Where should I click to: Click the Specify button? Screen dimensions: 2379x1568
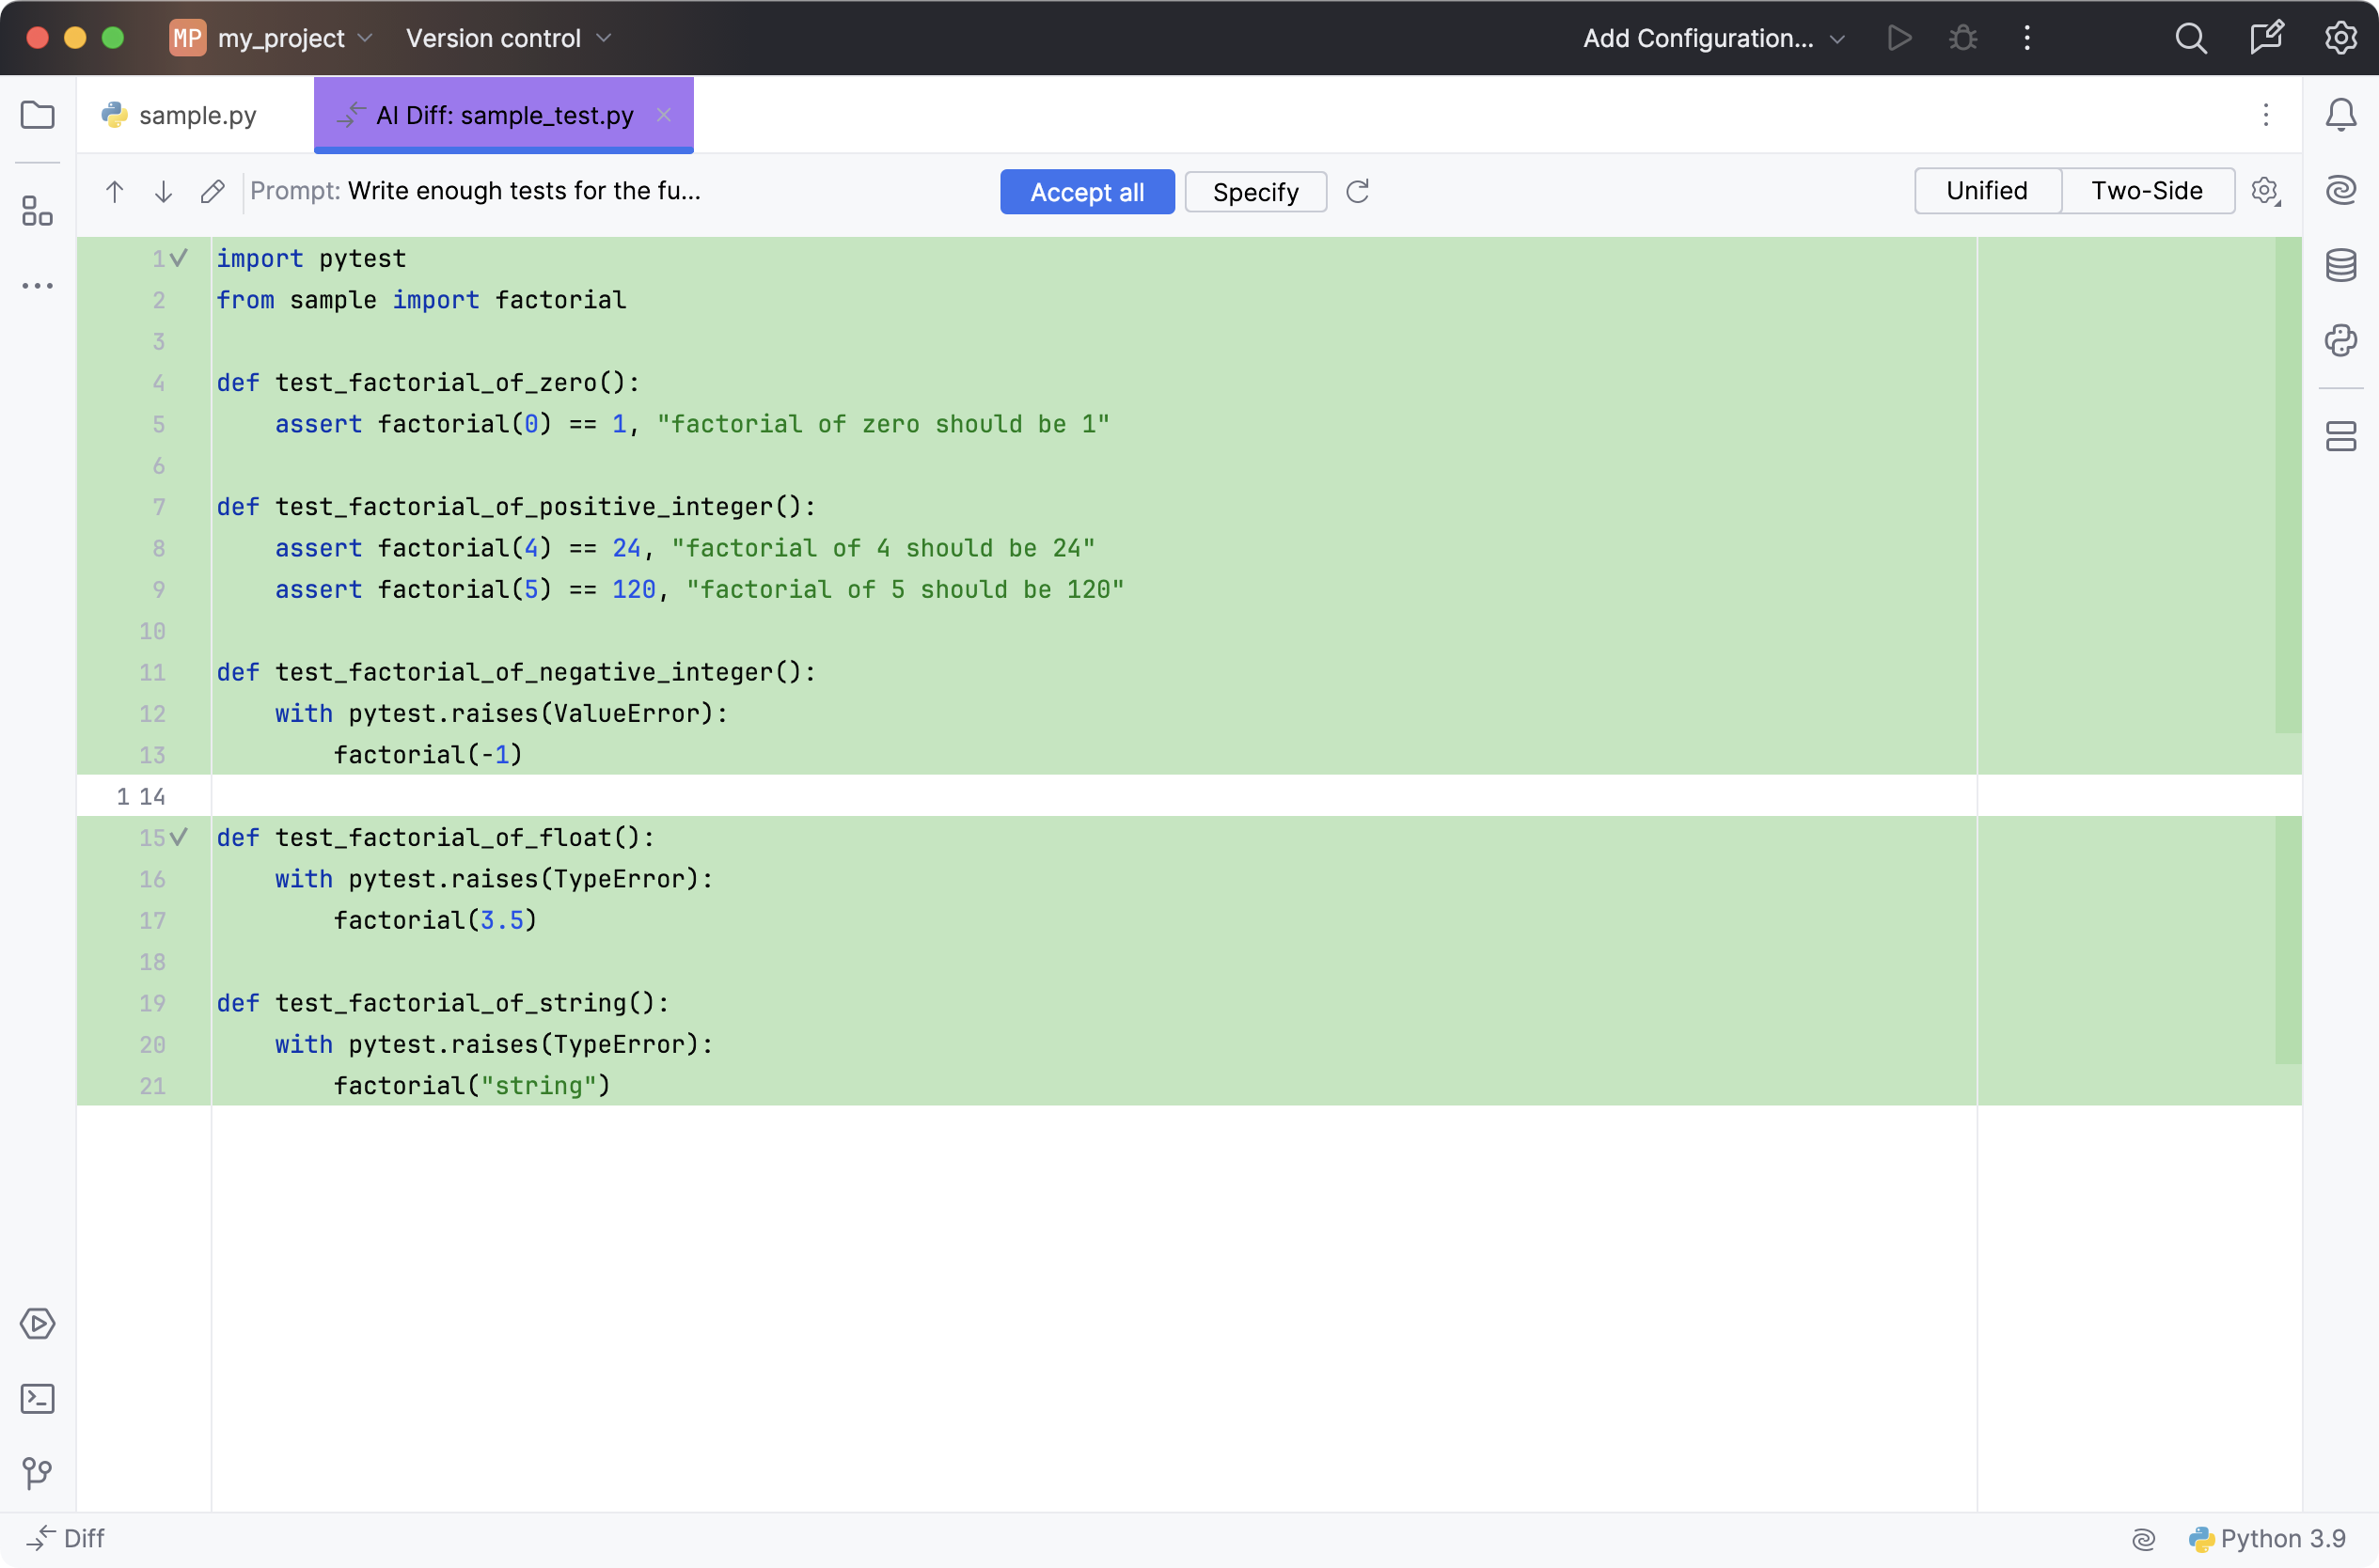(1255, 192)
